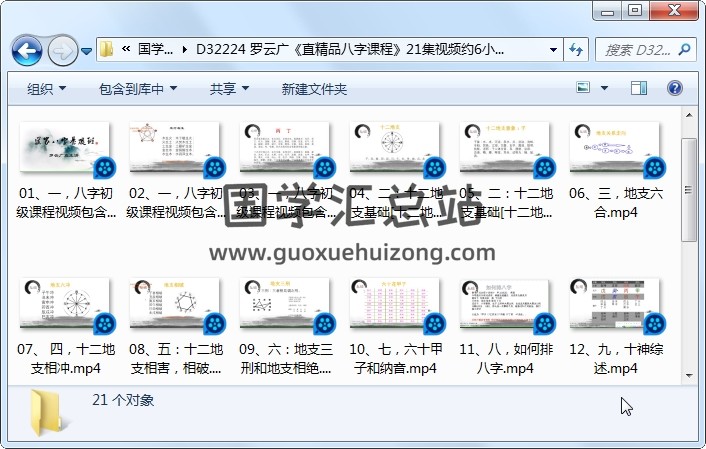This screenshot has width=706, height=449.
Task: Expand the arrow after 国学... breadcrumb
Action: click(185, 50)
